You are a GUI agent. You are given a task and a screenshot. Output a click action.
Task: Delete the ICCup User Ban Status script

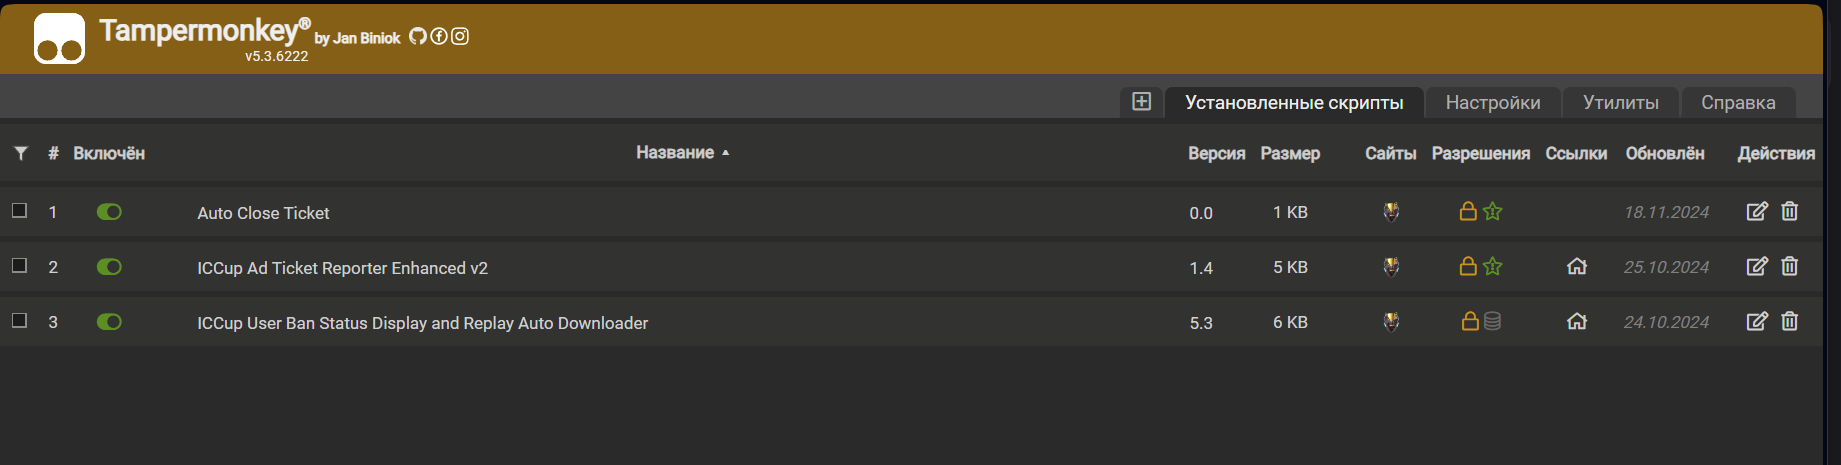coord(1790,321)
